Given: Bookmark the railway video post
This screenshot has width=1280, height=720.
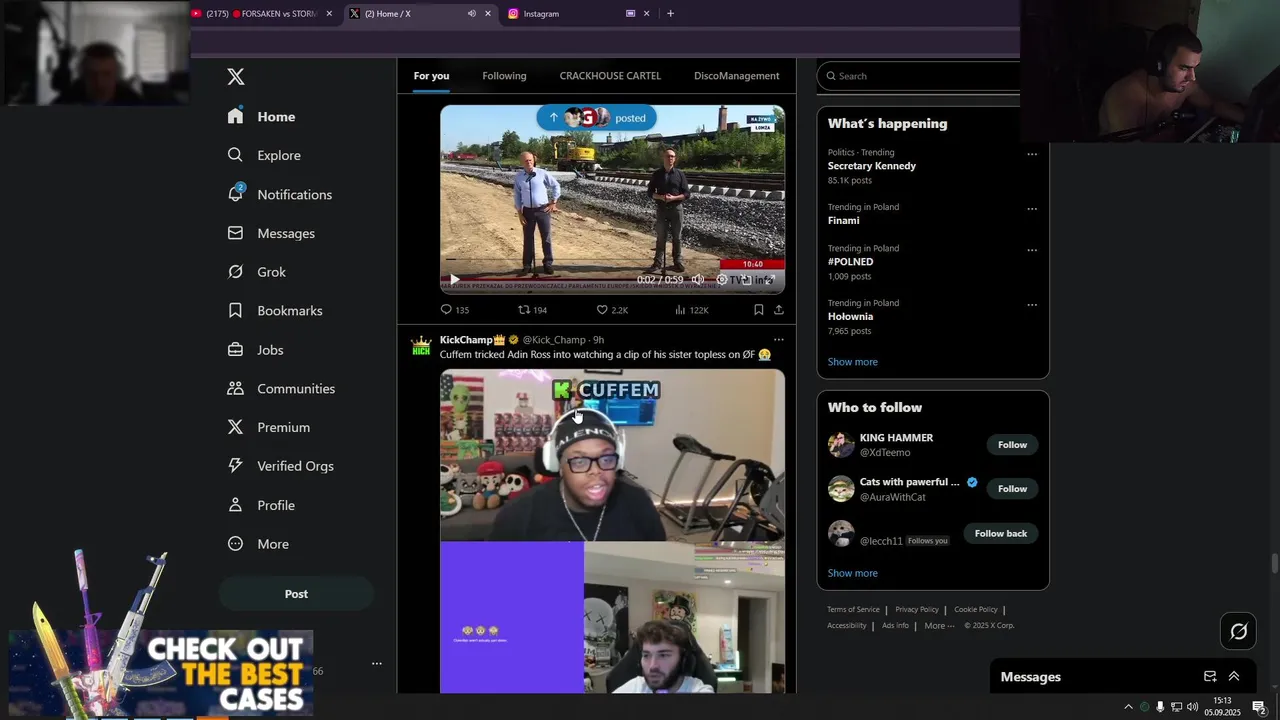Looking at the screenshot, I should tap(759, 310).
